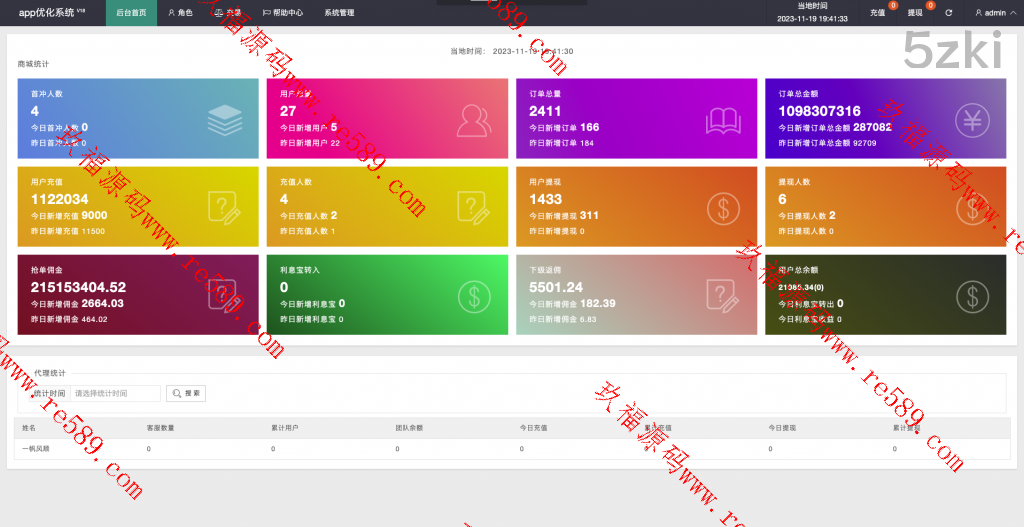Click the dollar icon on 利息宝转入 card
Image resolution: width=1024 pixels, height=527 pixels.
[473, 296]
